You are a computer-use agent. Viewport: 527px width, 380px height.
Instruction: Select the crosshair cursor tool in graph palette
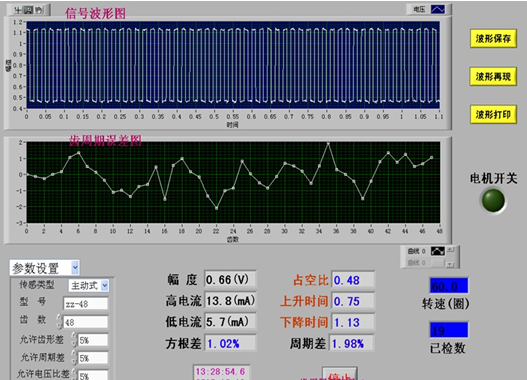17,10
